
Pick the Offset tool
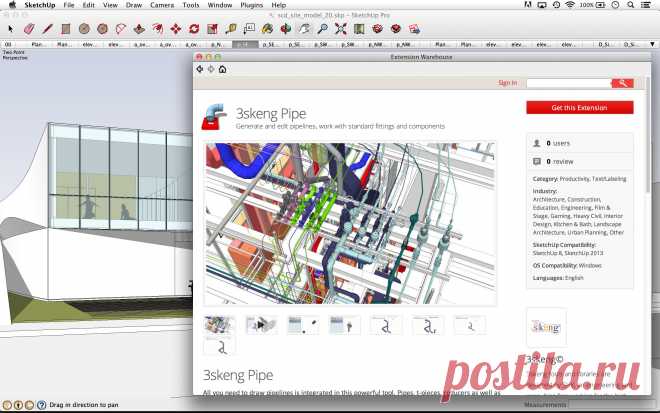click(157, 29)
